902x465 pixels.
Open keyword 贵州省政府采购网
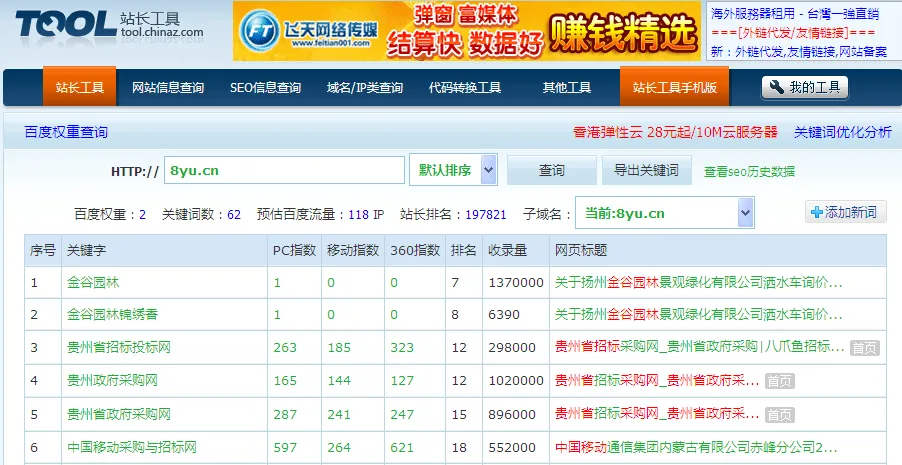click(x=119, y=414)
